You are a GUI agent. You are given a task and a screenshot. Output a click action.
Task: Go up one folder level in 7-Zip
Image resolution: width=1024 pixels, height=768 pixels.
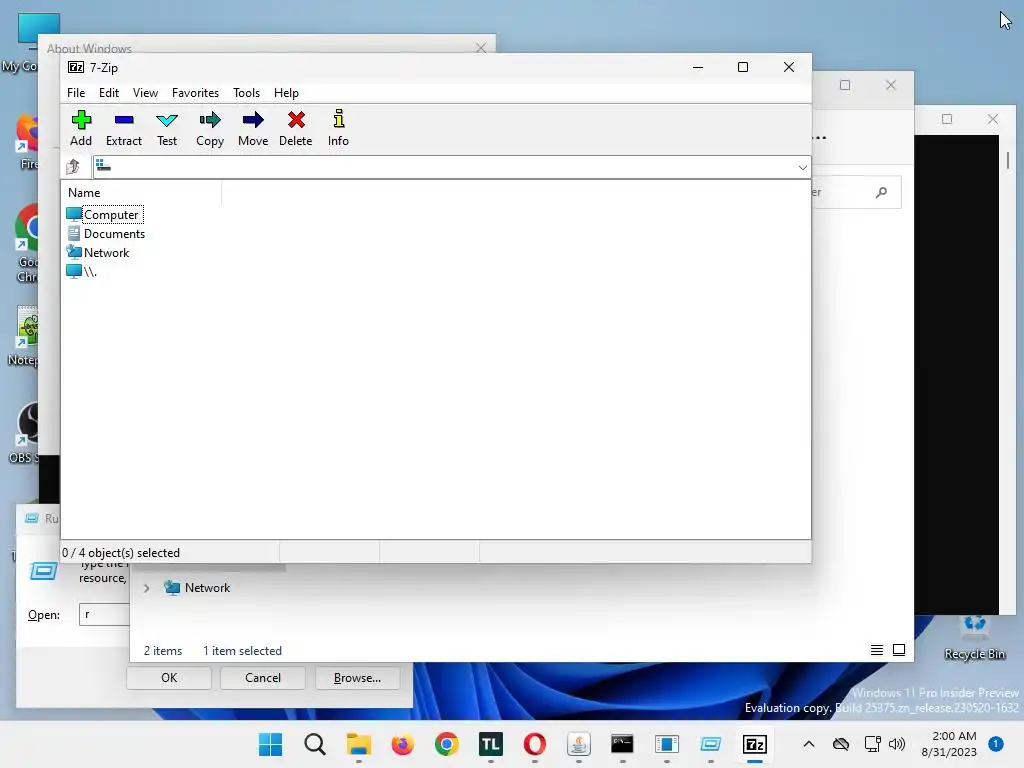click(73, 167)
